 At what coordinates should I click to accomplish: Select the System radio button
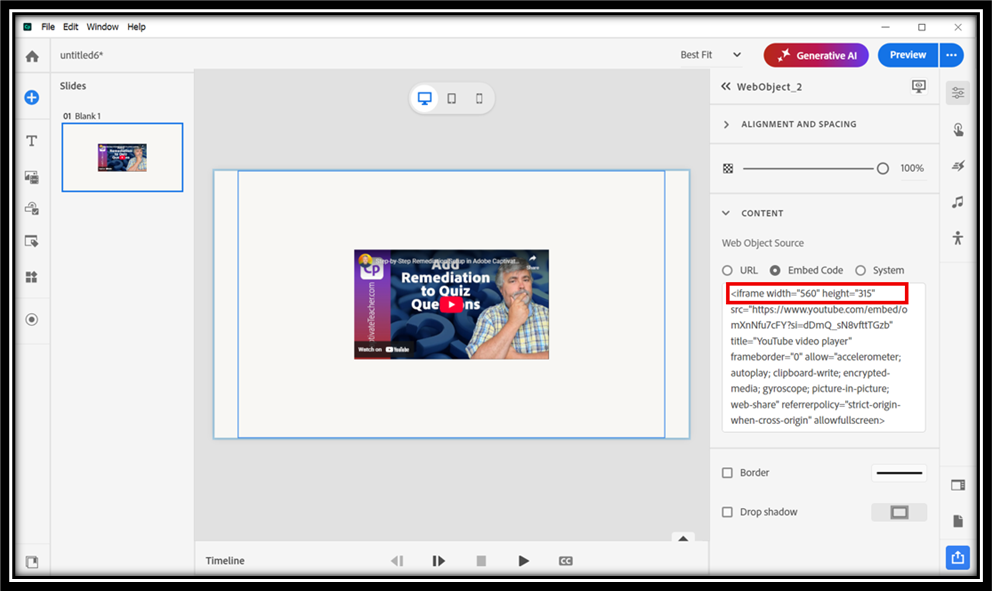860,270
